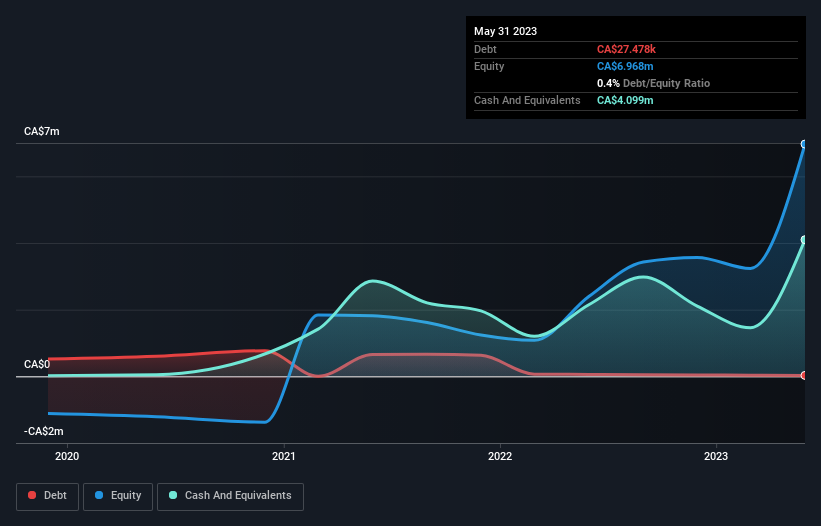Toggle the Debt series legend button

tap(48, 496)
